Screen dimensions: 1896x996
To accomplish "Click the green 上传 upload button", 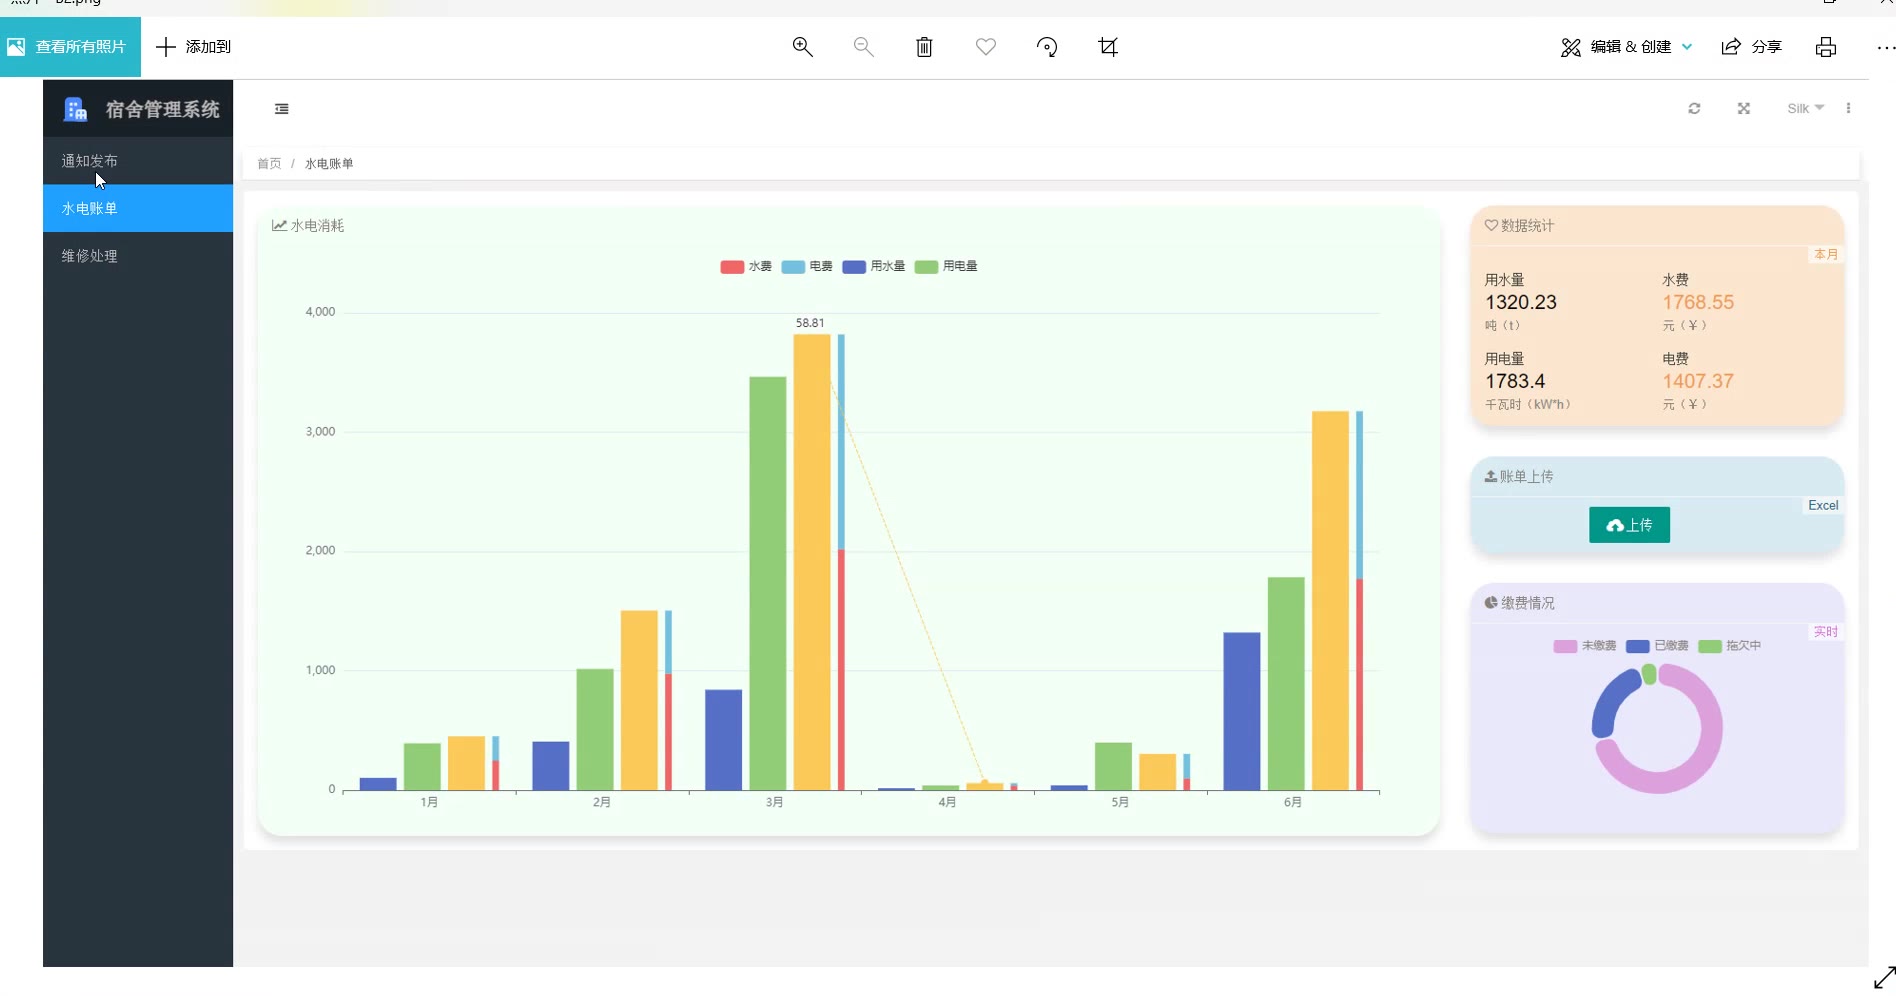I will (1629, 525).
